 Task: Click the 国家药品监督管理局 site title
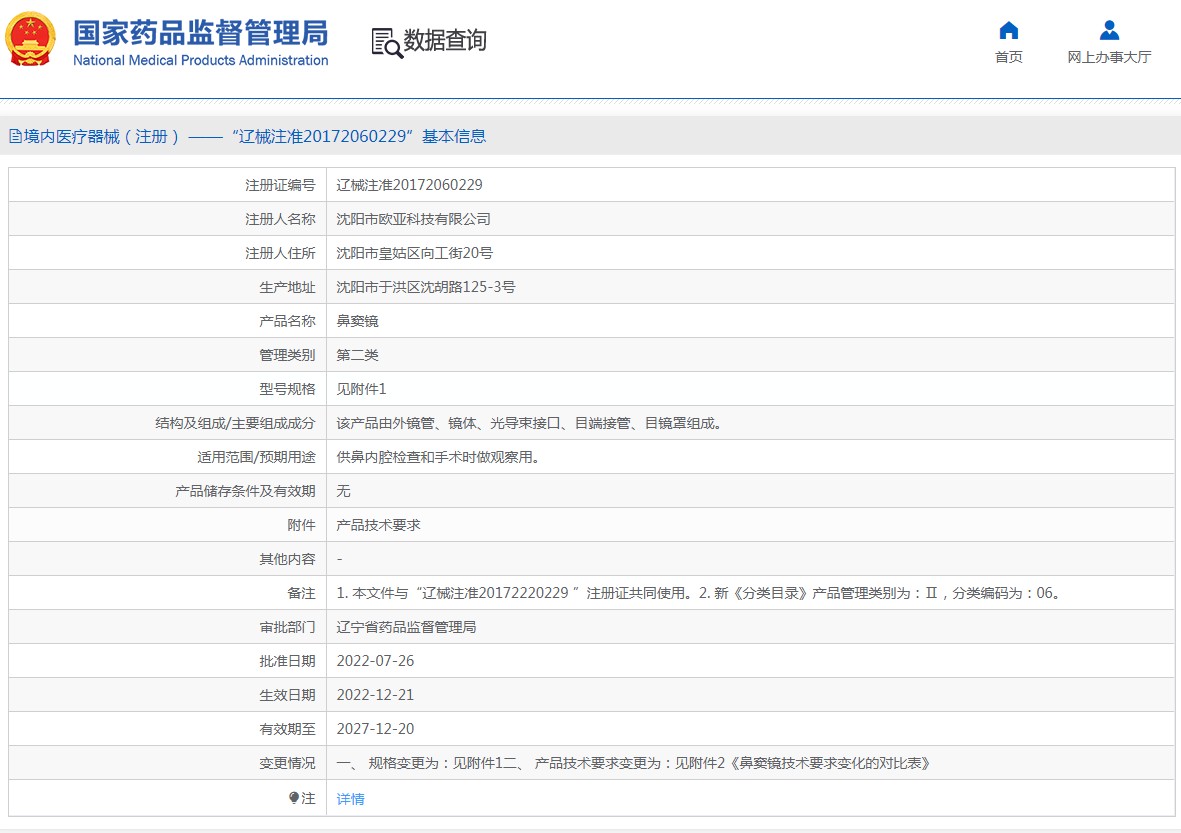click(x=200, y=32)
